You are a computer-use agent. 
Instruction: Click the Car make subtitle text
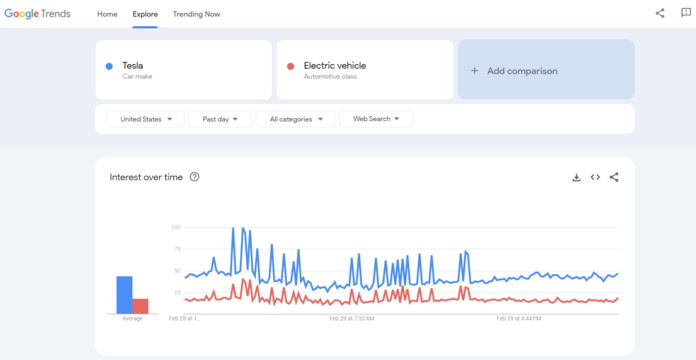tap(137, 76)
